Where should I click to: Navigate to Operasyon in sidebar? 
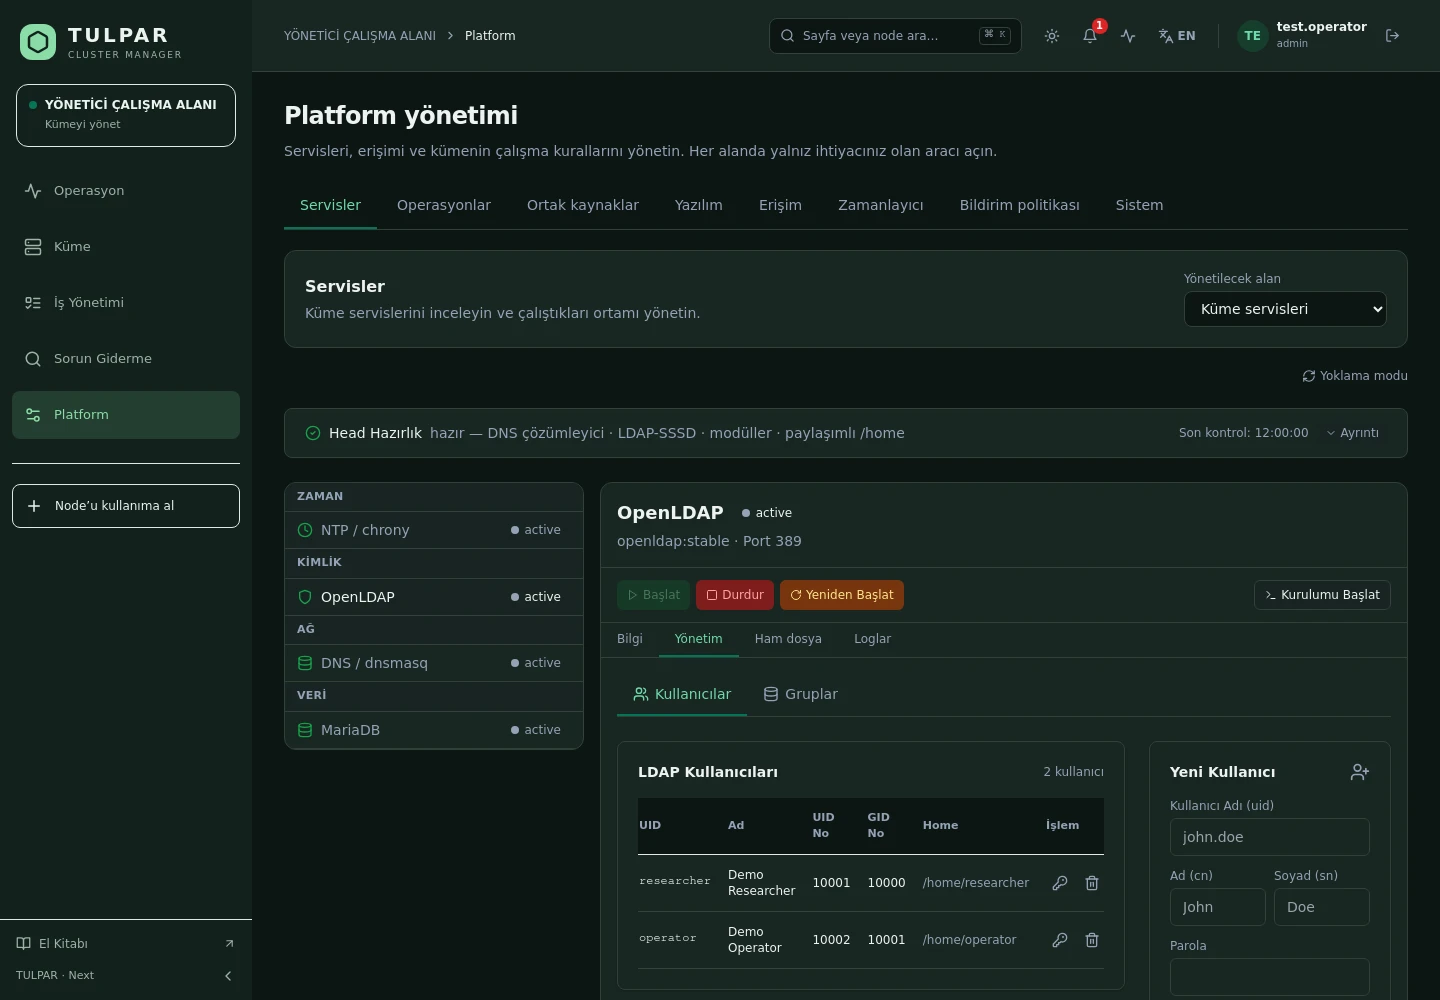pyautogui.click(x=126, y=191)
